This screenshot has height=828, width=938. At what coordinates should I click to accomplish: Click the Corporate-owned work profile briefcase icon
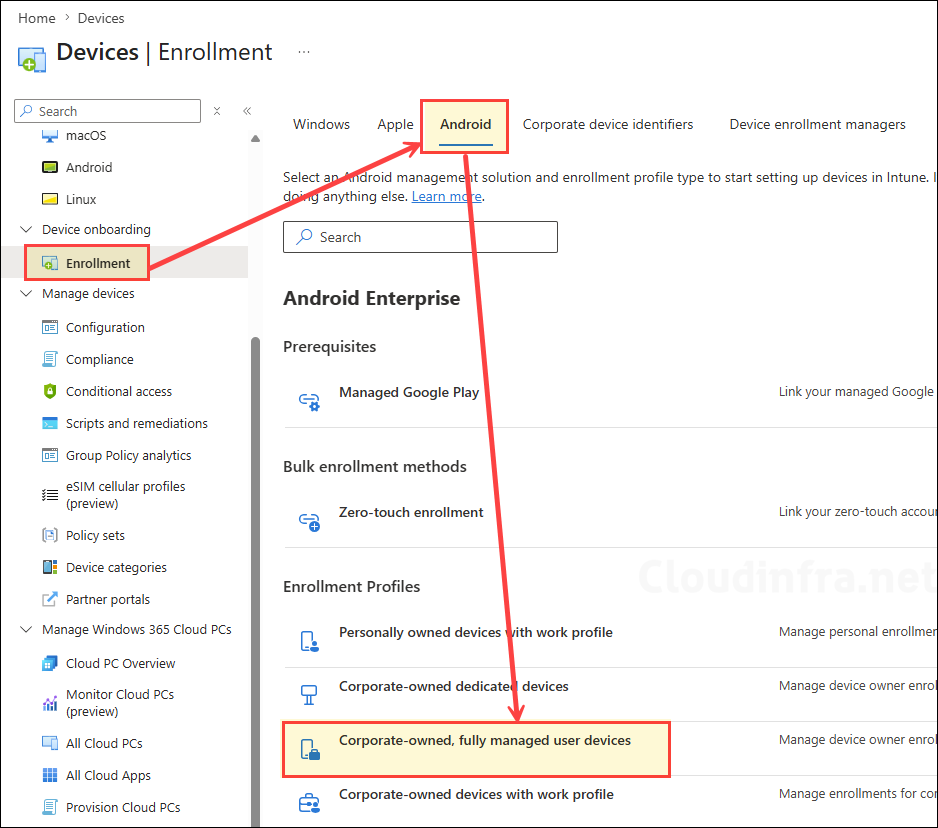point(309,803)
